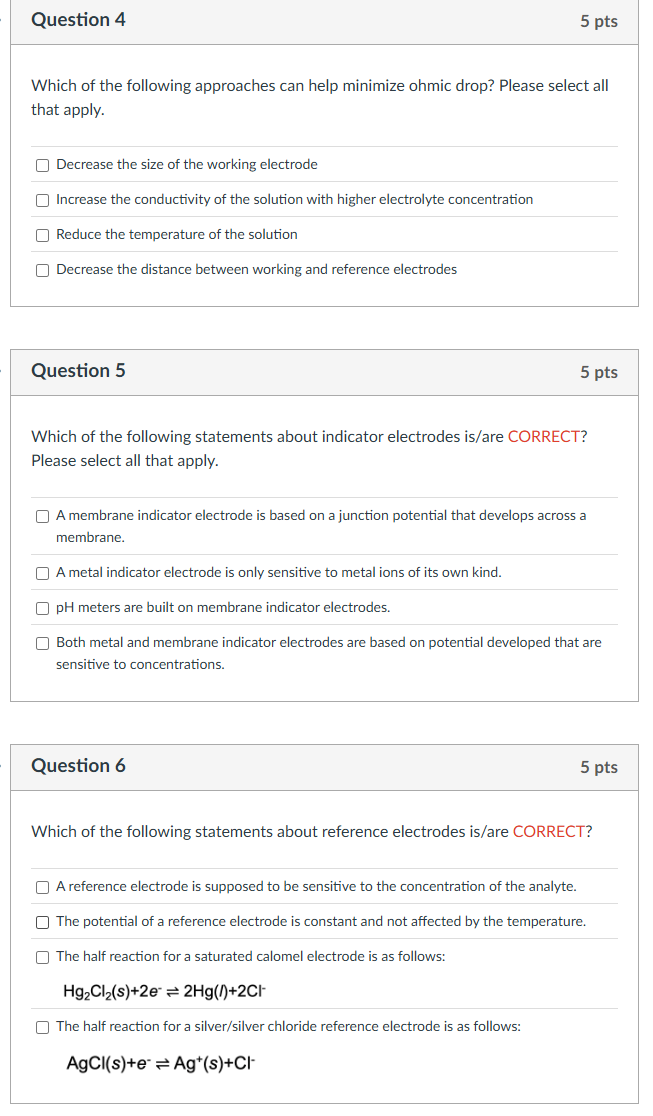The height and width of the screenshot is (1116, 653).
Task: Check "Decrease the size of the working electrode"
Action: pos(42,164)
